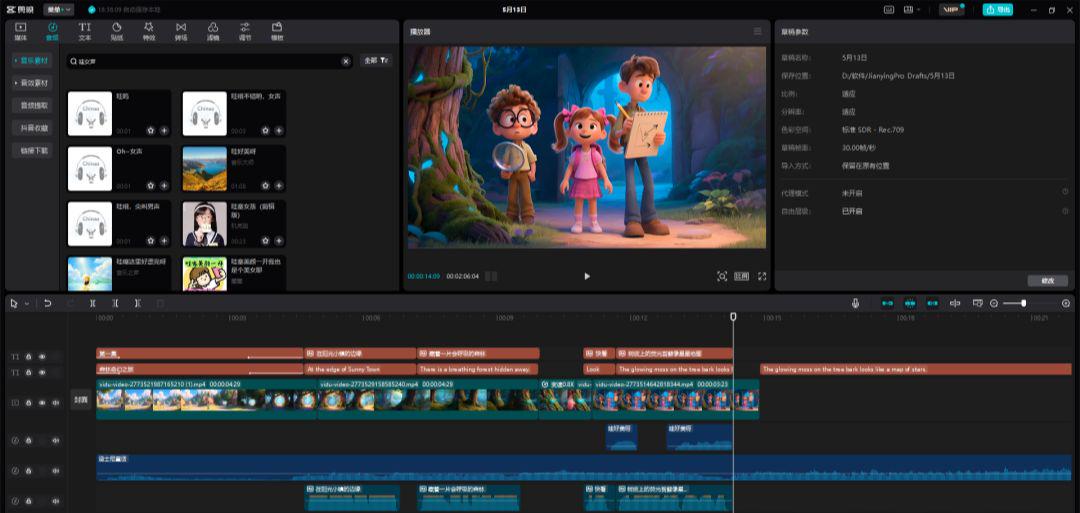
Task: Expand the music material (音乐素材) category
Action: 33,61
